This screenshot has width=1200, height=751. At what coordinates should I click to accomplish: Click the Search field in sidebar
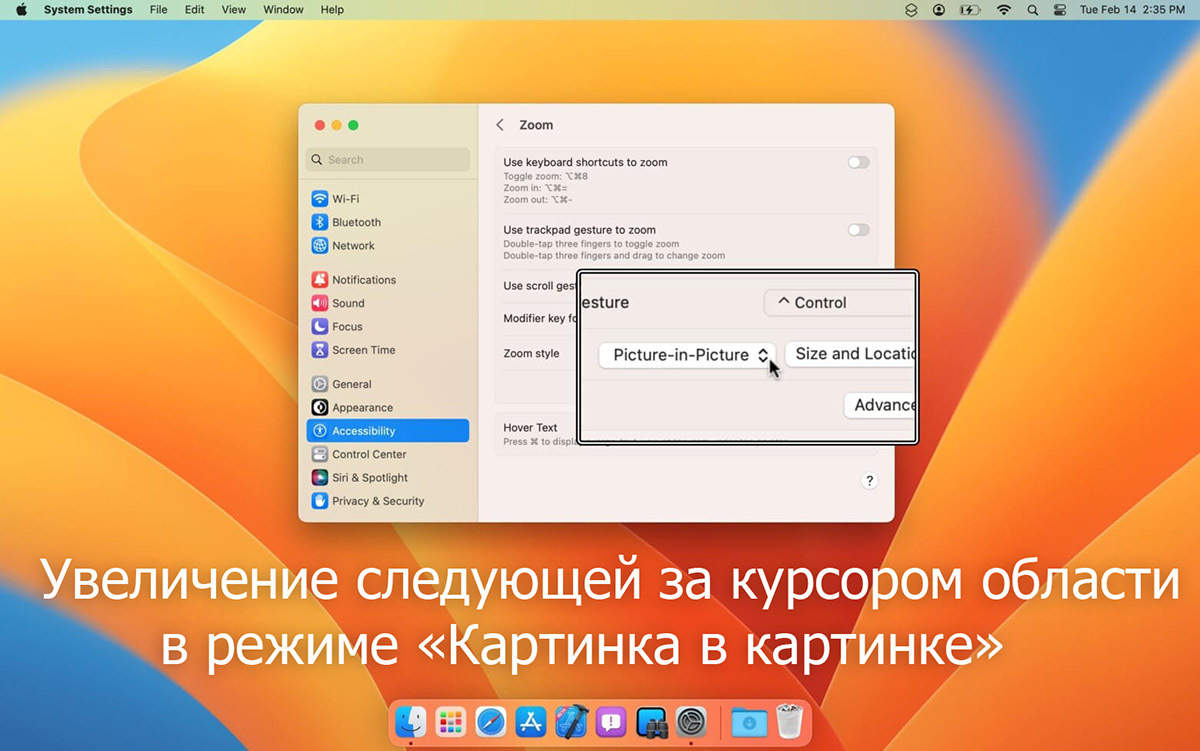tap(388, 160)
